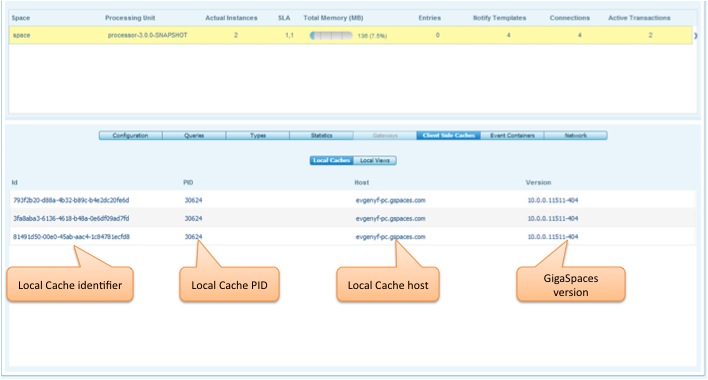Select cache id starting with 81491d50

tap(71, 236)
